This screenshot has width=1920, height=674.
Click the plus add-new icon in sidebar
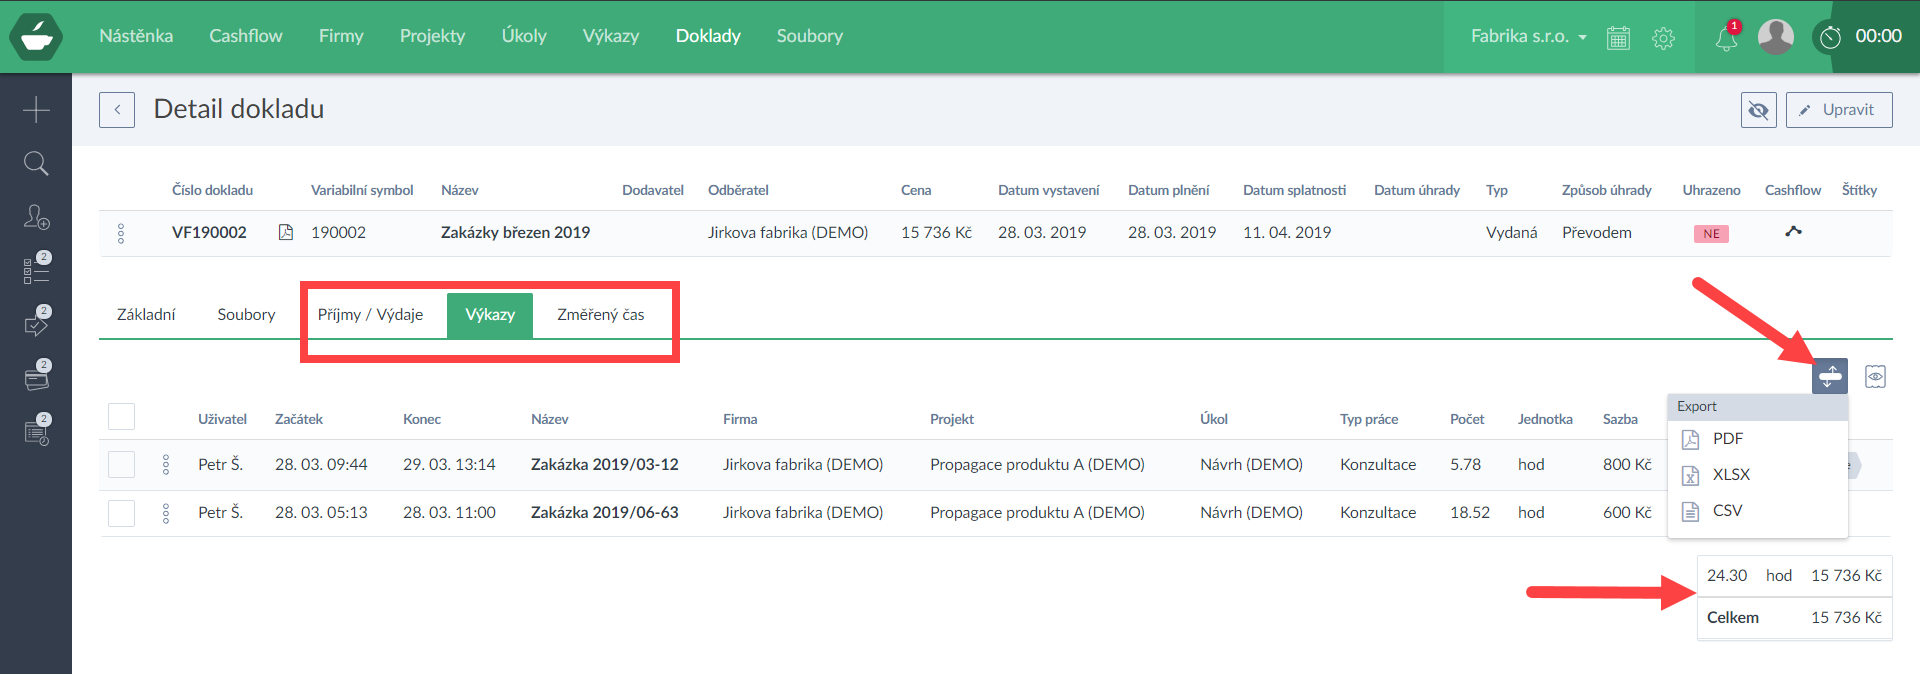point(36,109)
